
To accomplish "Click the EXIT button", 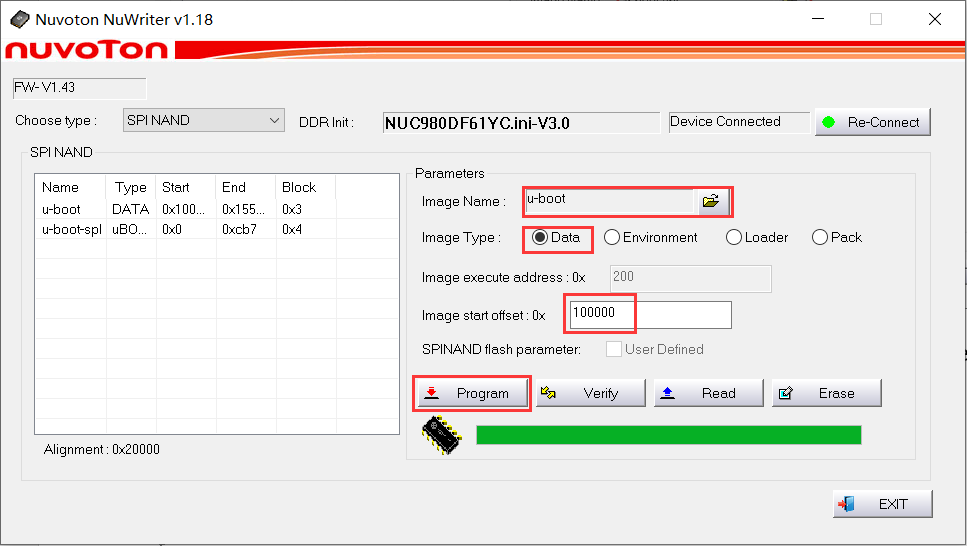I will pos(883,504).
